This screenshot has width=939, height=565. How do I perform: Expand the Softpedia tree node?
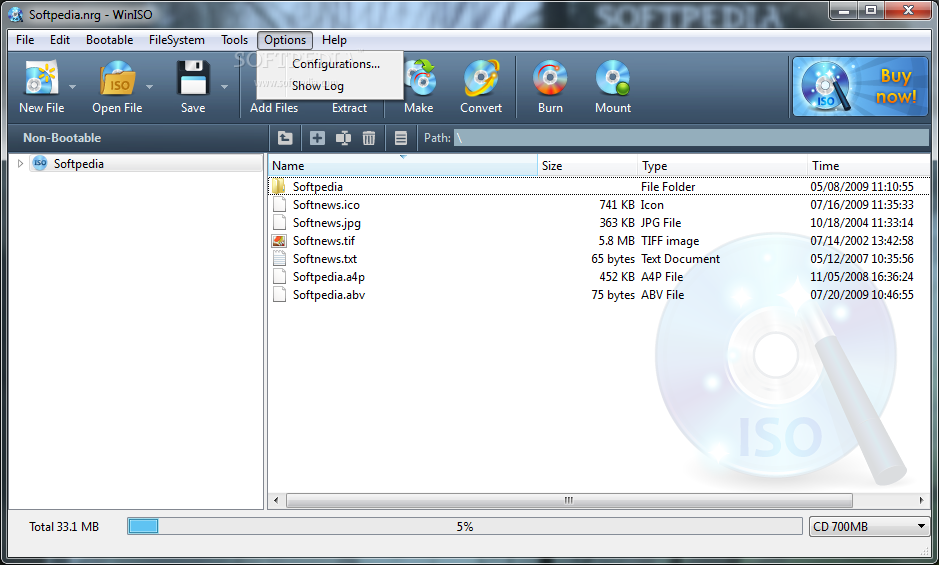tap(20, 163)
